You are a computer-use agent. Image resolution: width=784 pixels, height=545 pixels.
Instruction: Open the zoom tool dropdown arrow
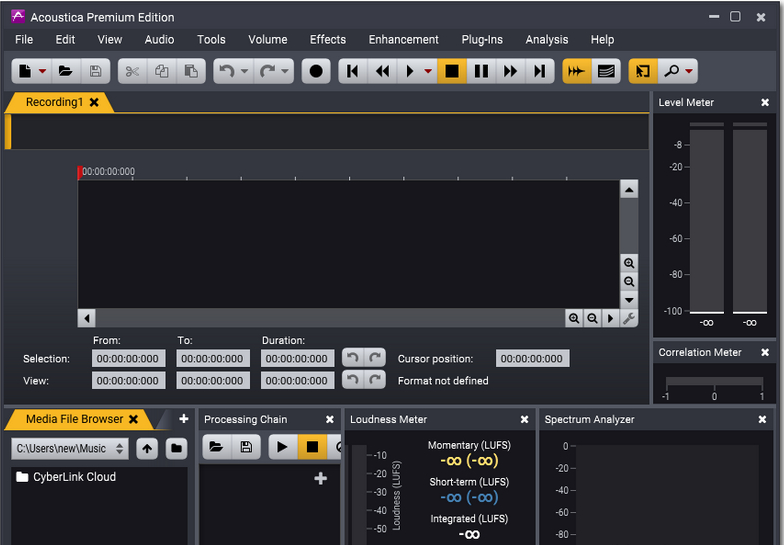click(x=689, y=72)
